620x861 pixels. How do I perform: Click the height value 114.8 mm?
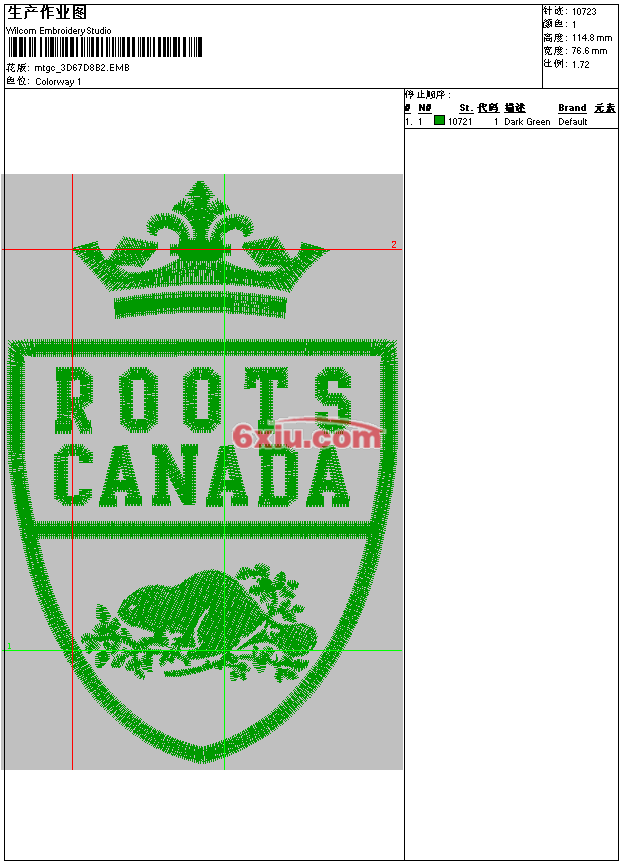tap(592, 38)
